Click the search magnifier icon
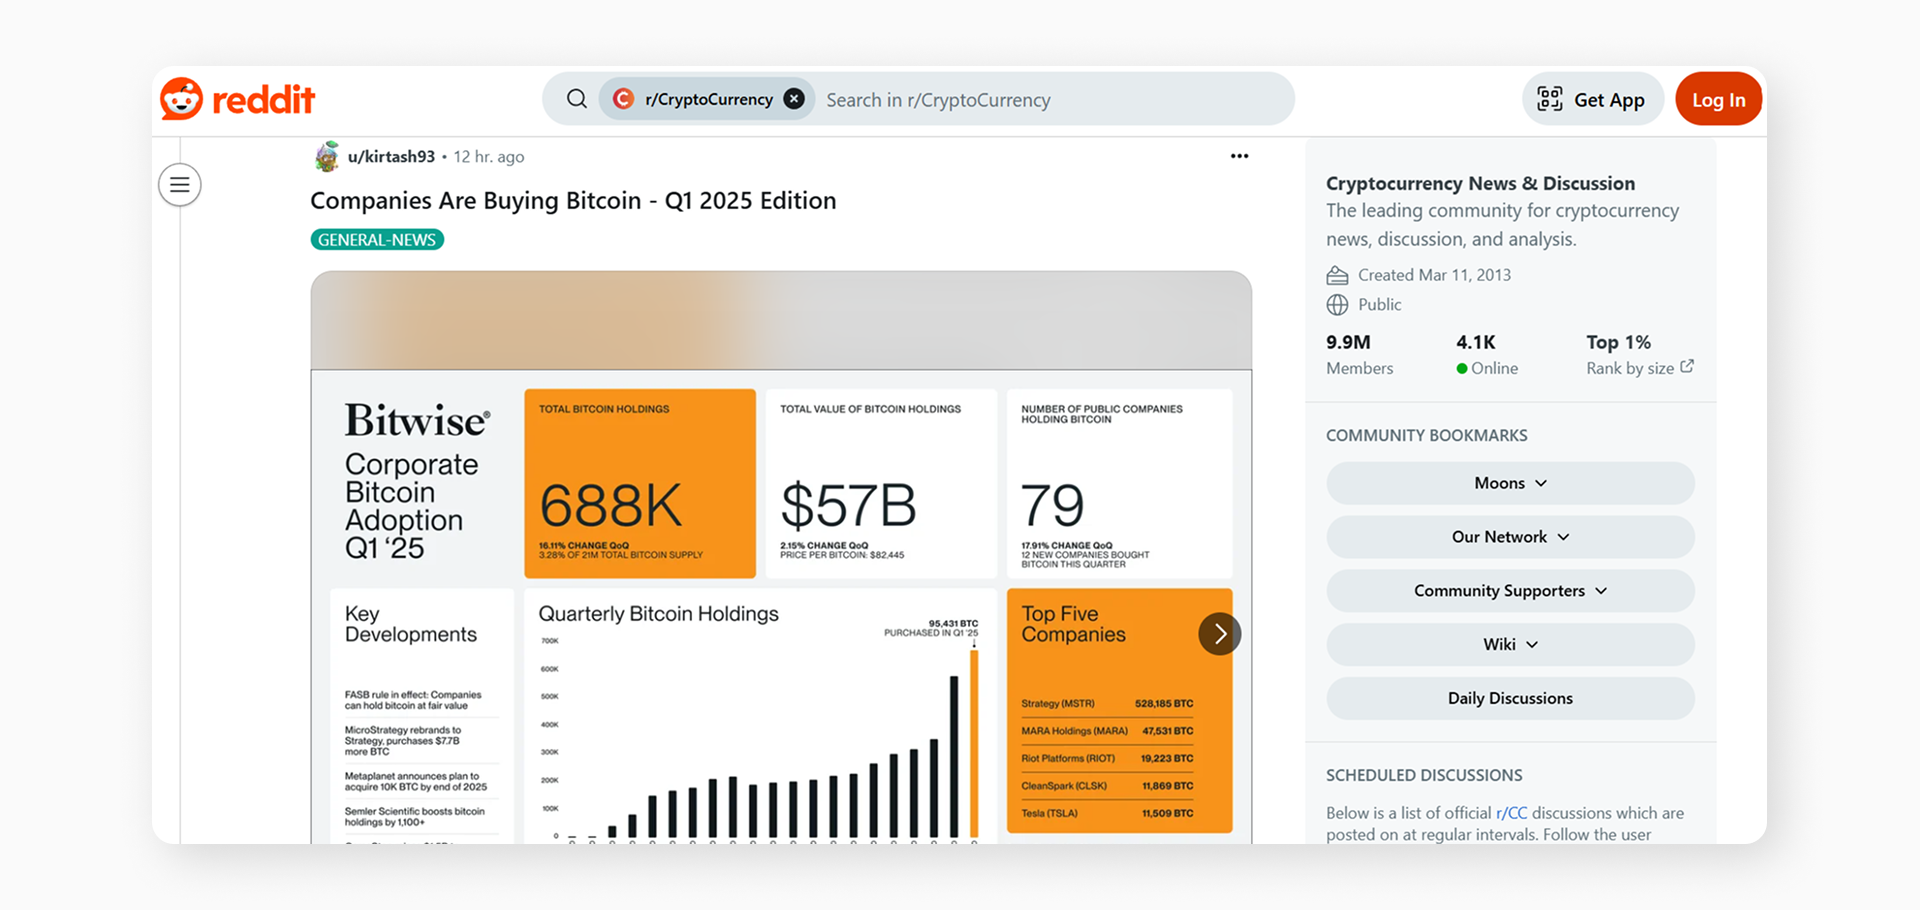 coord(577,99)
